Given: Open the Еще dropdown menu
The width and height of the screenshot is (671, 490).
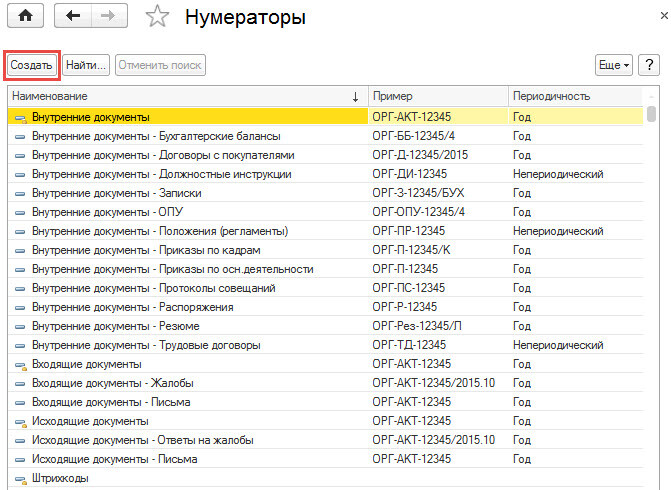Looking at the screenshot, I should pyautogui.click(x=614, y=65).
